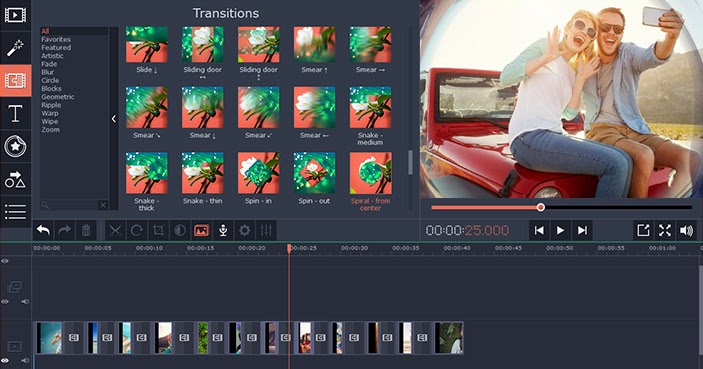703x369 pixels.
Task: Click the Split scissors icon
Action: point(115,230)
